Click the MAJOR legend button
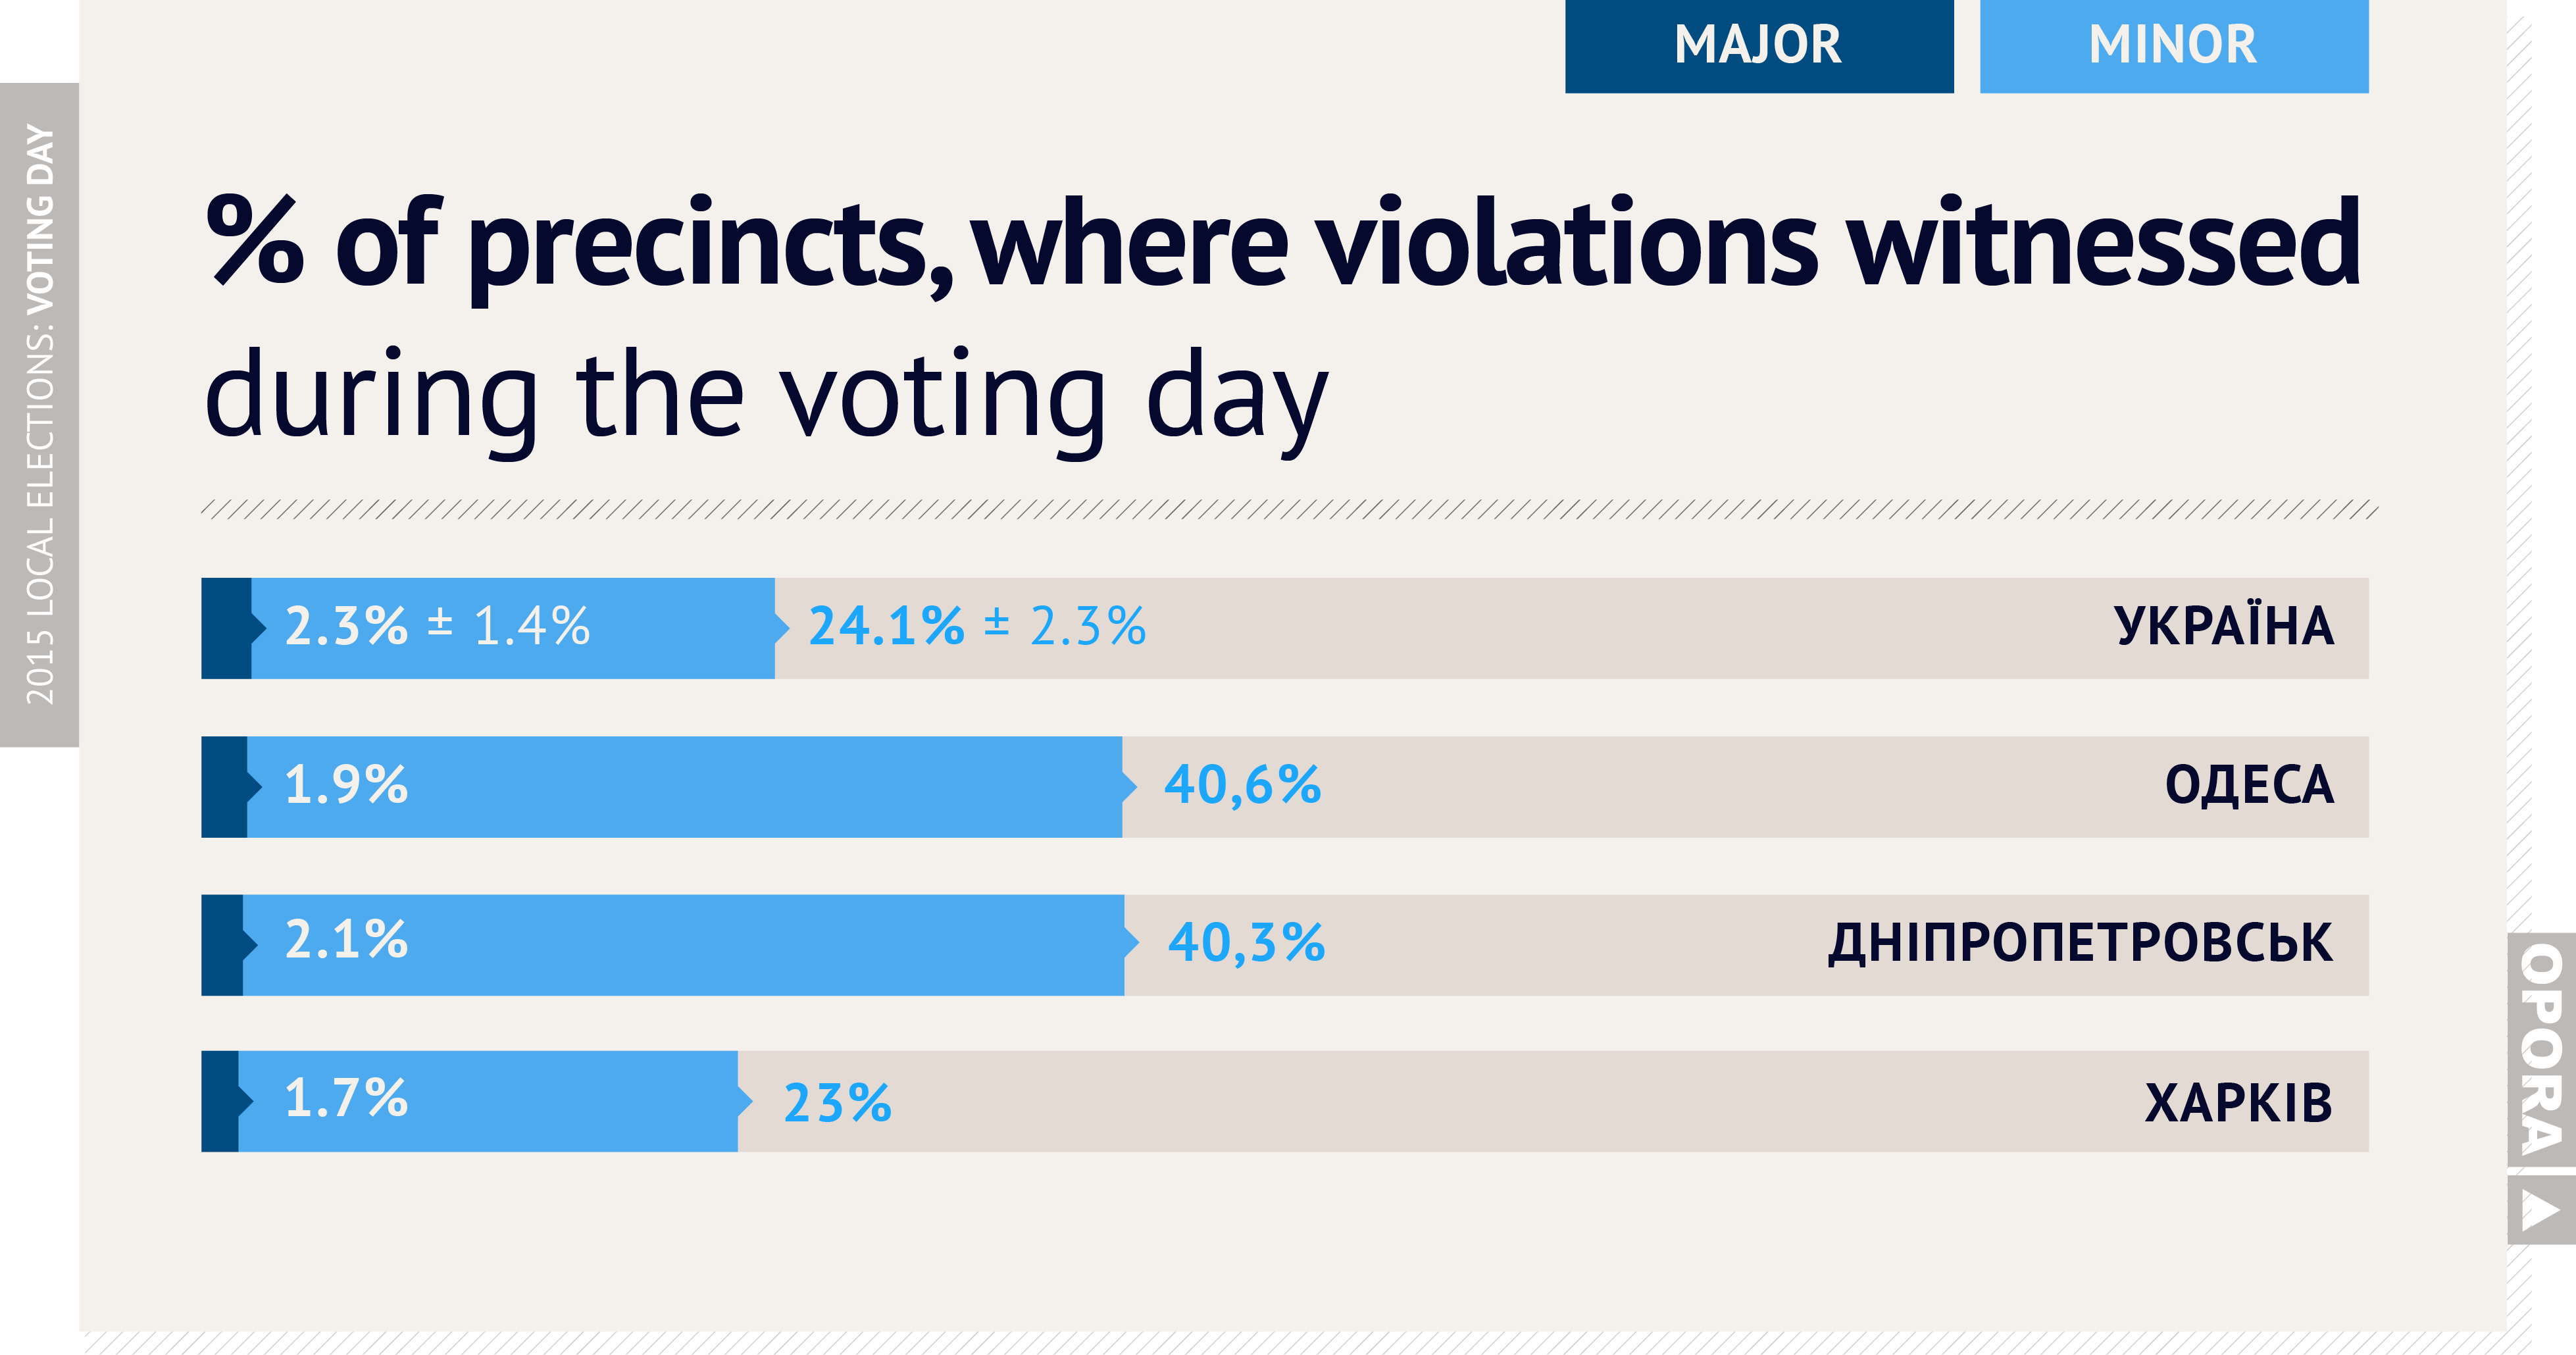 tap(1758, 46)
